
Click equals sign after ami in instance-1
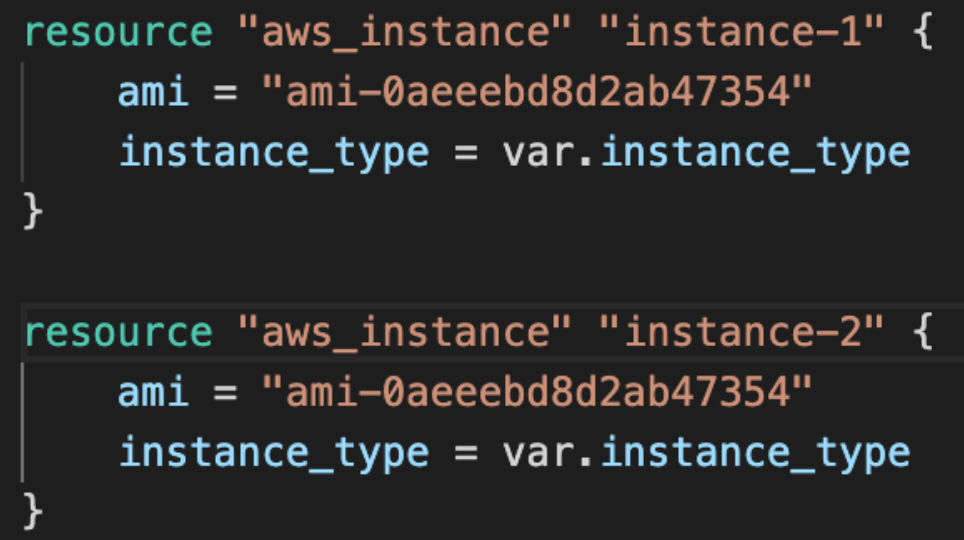tap(224, 93)
